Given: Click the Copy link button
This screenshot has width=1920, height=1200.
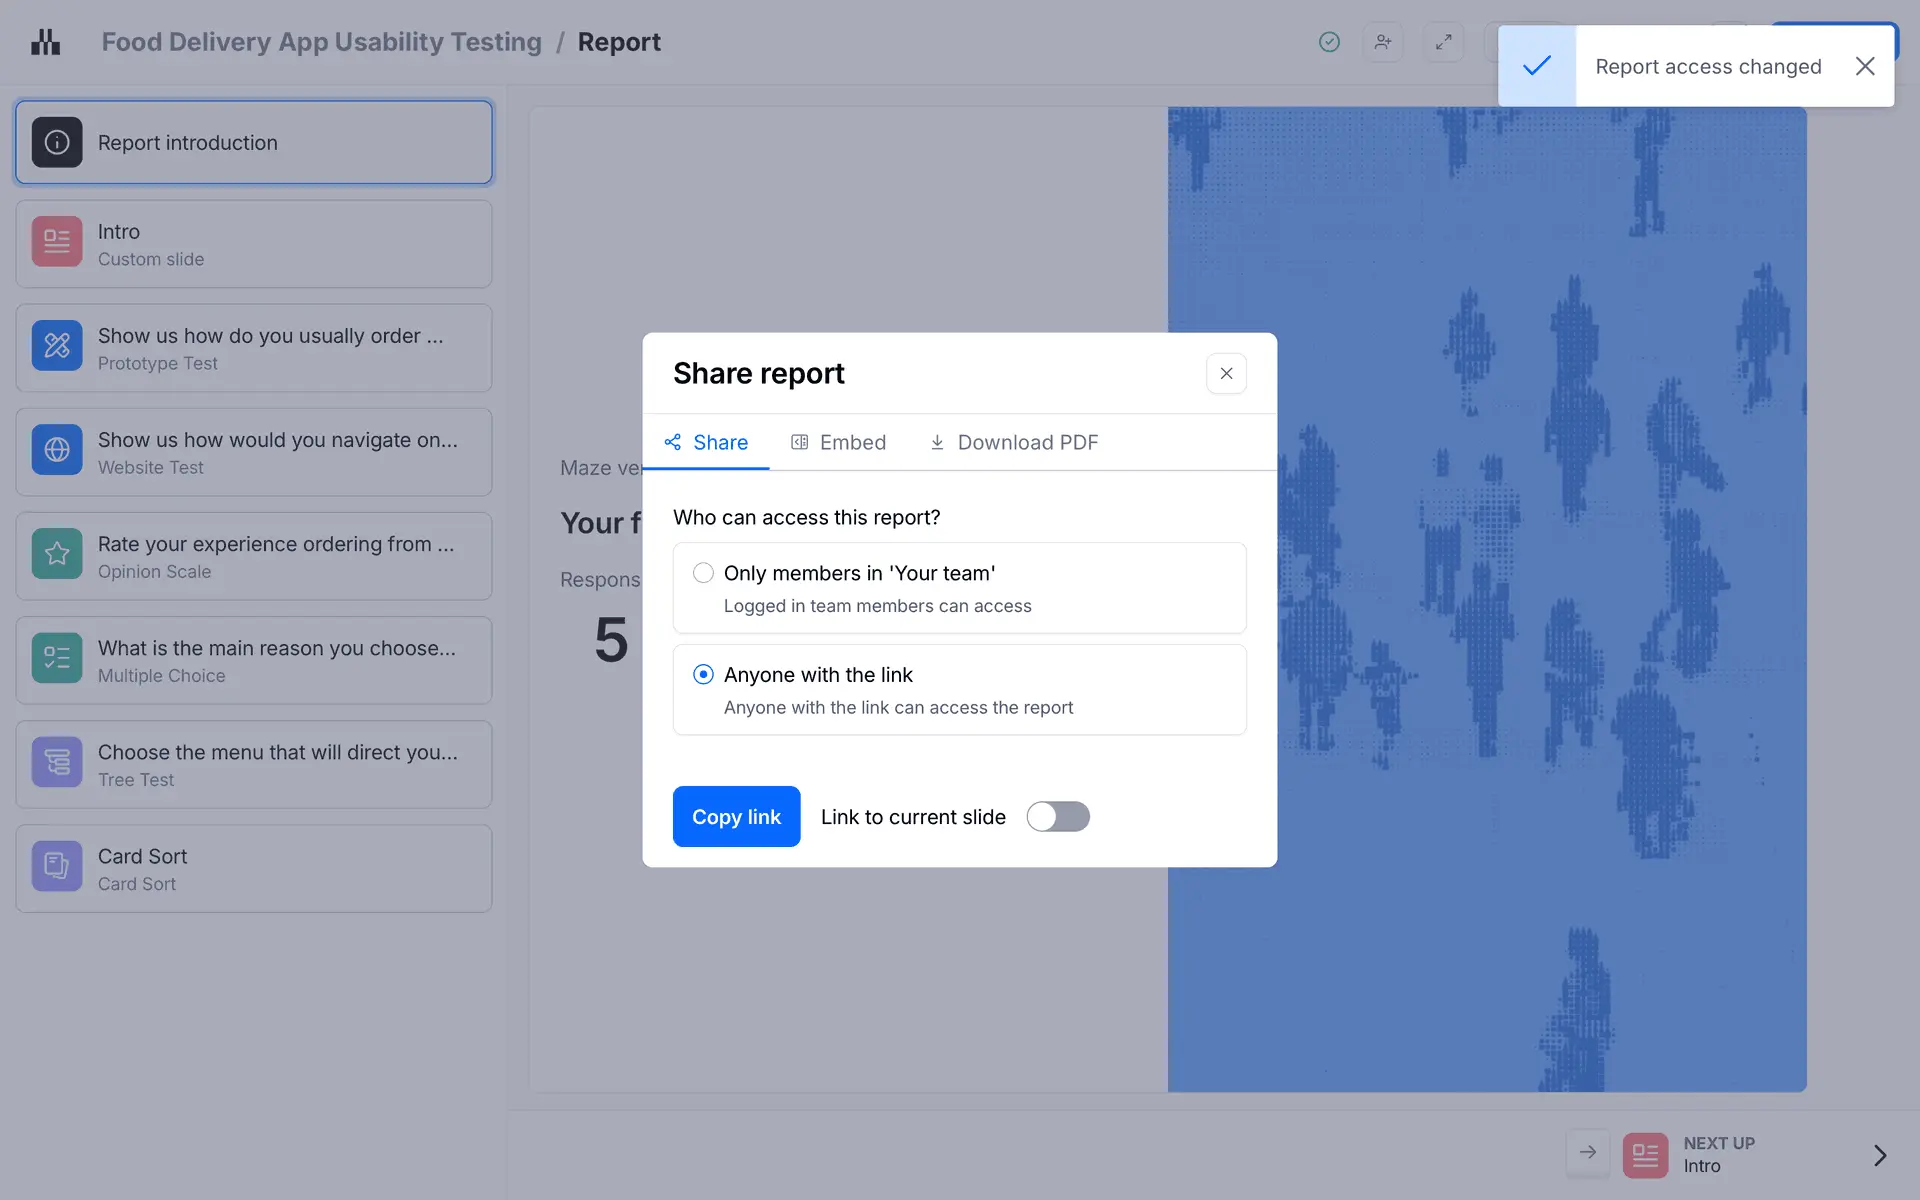Looking at the screenshot, I should click(x=736, y=817).
